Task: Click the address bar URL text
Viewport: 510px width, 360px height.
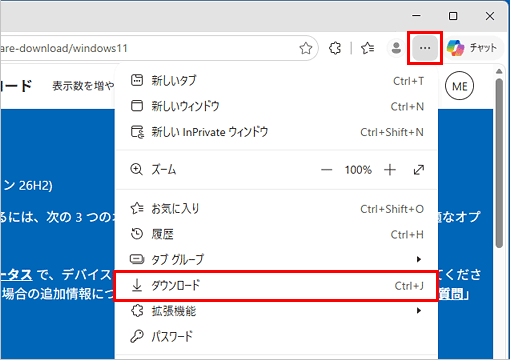Action: point(64,48)
